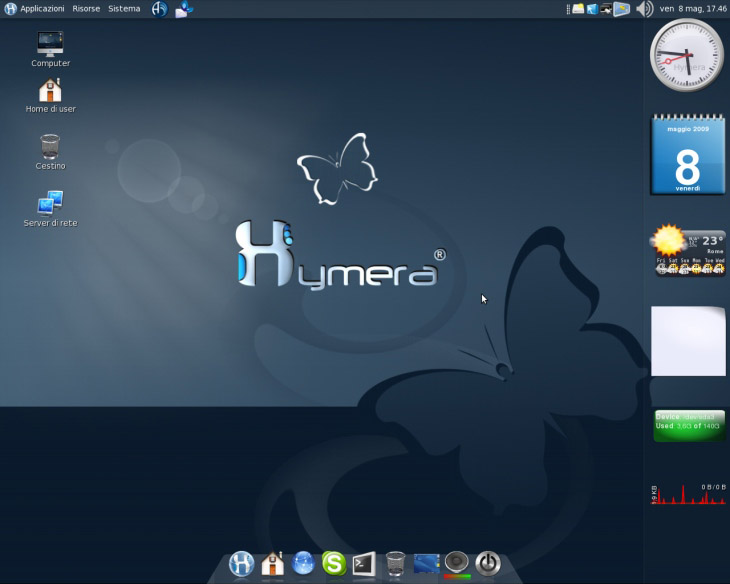
Task: Open the terminal from the dock
Action: 364,564
